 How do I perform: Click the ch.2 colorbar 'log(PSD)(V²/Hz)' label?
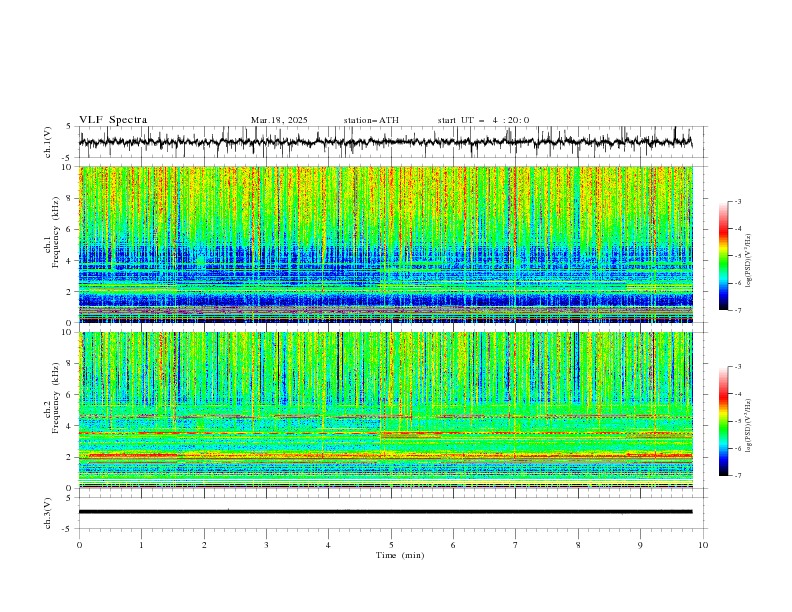(x=748, y=425)
